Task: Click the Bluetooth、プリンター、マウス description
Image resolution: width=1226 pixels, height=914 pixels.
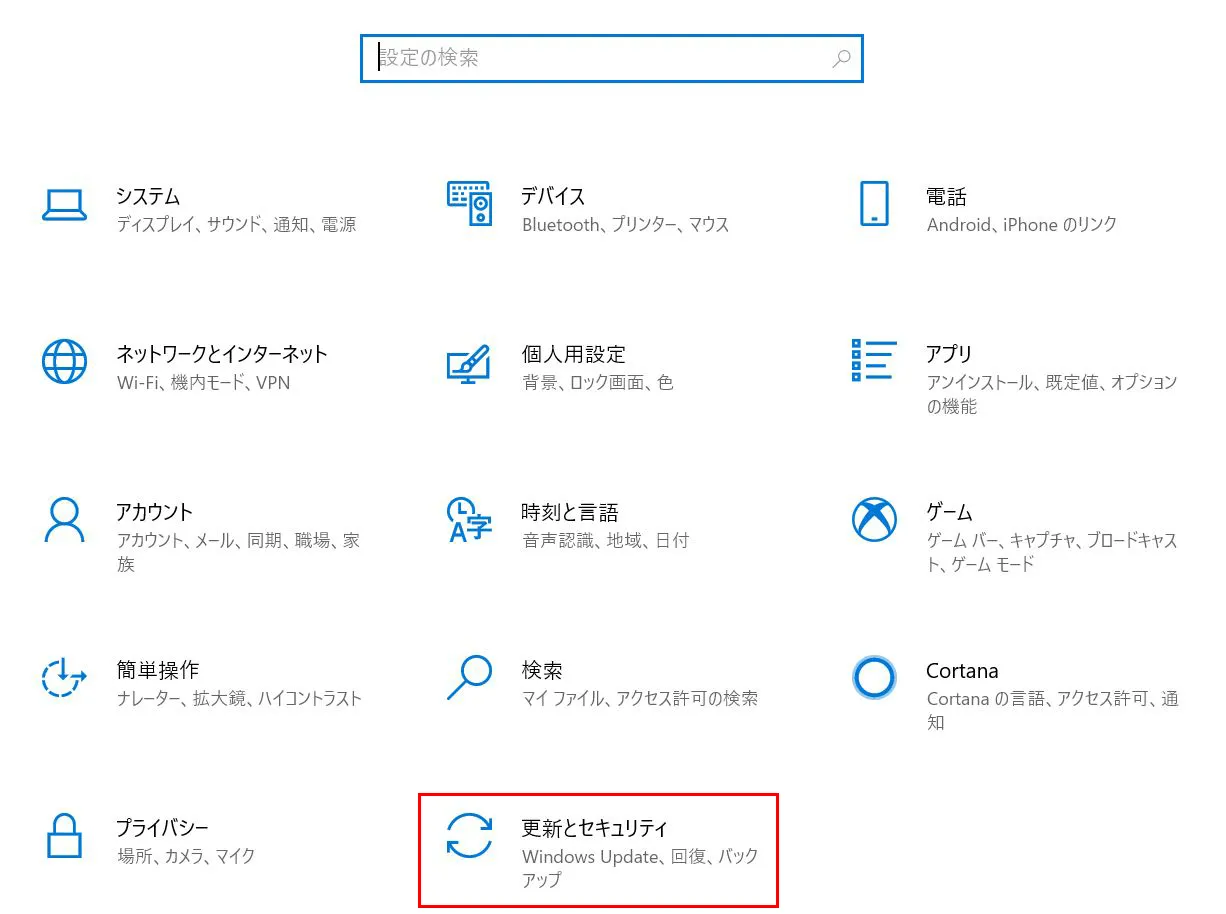Action: 625,225
